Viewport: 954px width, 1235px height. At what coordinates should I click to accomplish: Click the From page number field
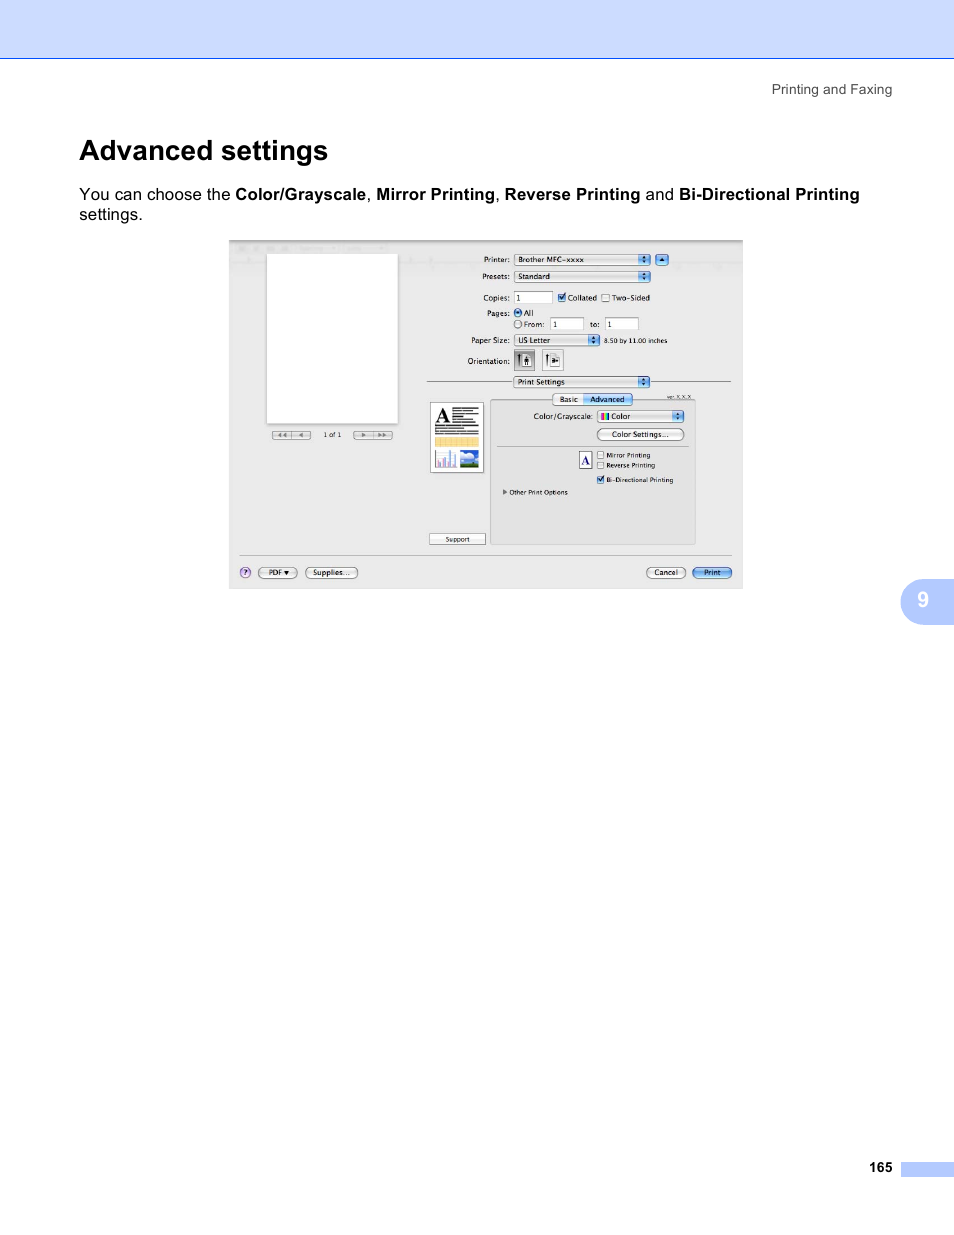click(x=567, y=324)
